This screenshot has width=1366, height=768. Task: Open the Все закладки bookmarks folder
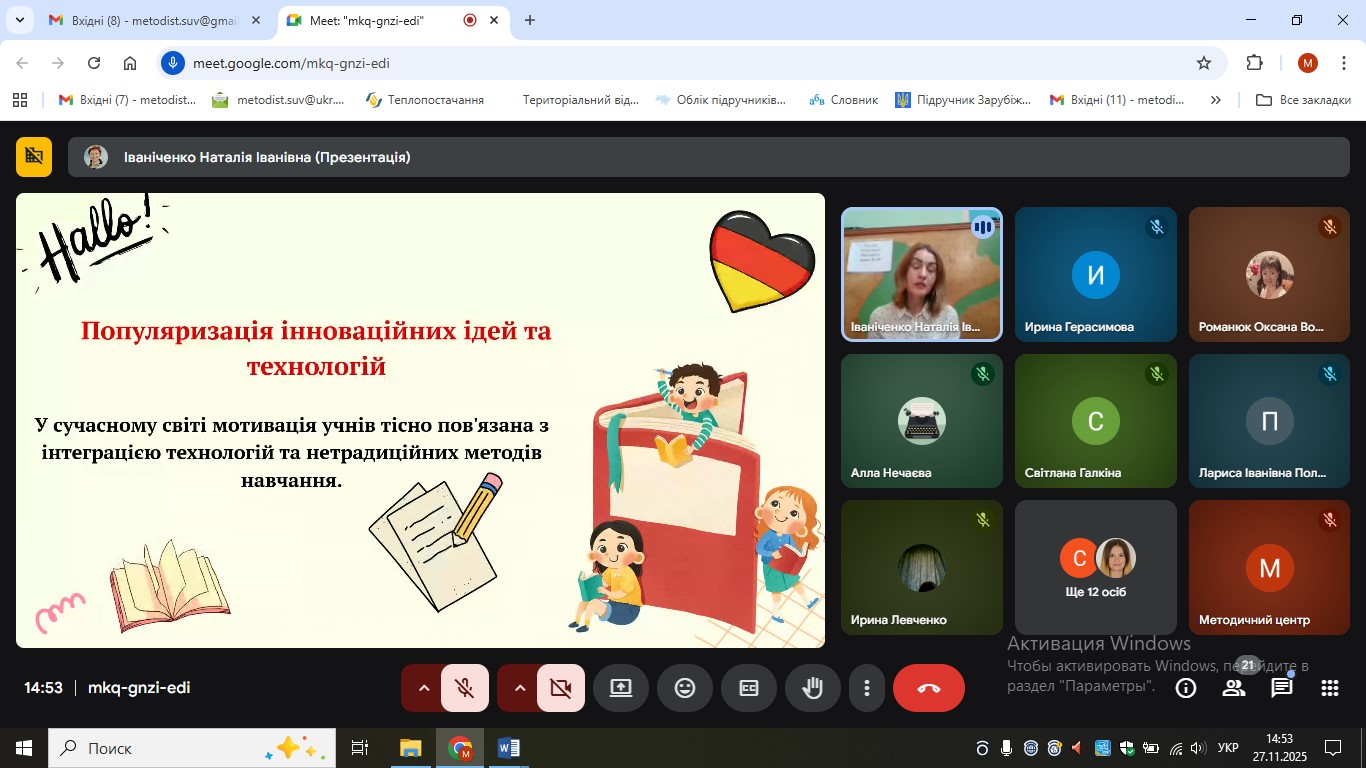pos(1303,100)
